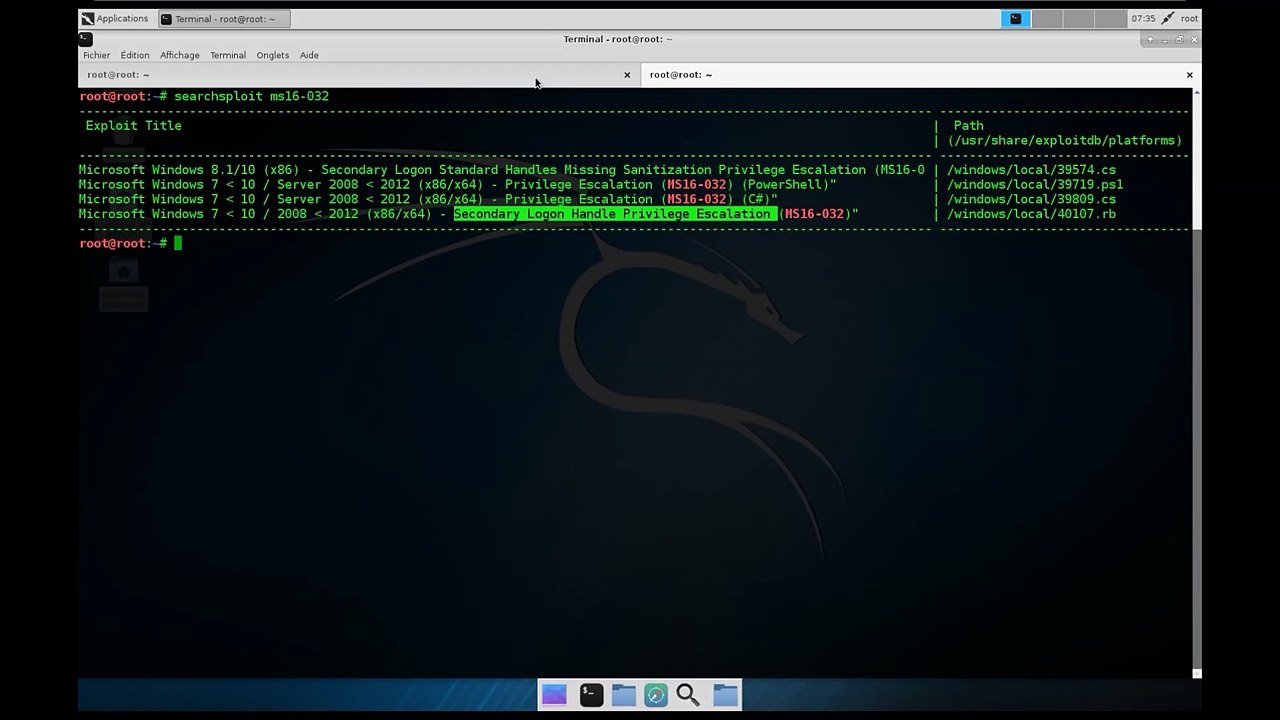Click the root user label in panel
The height and width of the screenshot is (720, 1280).
[x=1189, y=18]
